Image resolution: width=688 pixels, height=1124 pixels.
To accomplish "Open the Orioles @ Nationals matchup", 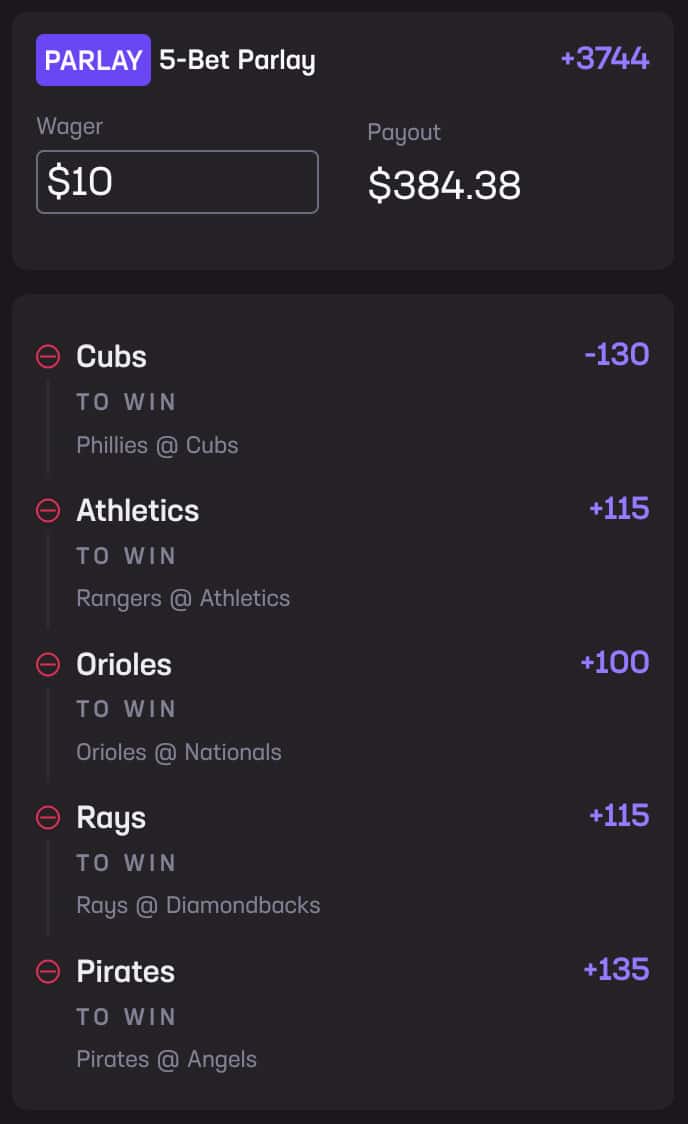I will tap(179, 751).
